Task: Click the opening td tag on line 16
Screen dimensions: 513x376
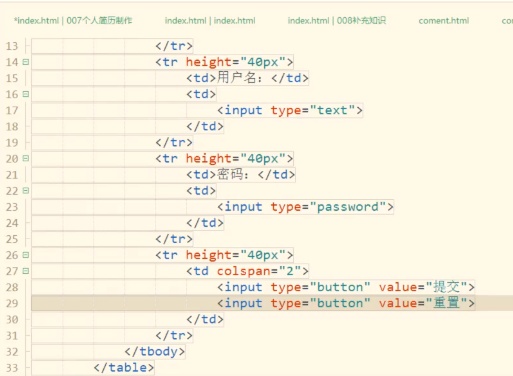Action: click(x=201, y=94)
